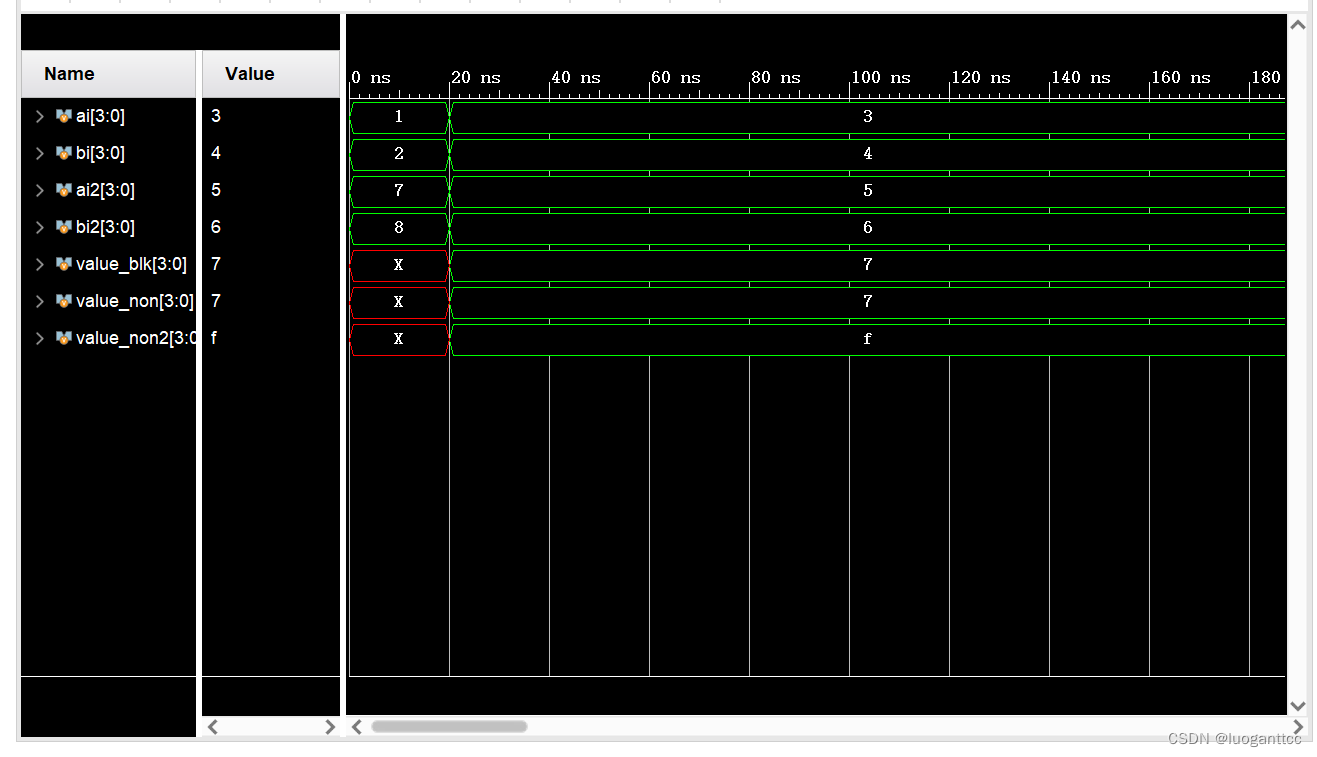Click the value_non2 waveform showing f

868,338
